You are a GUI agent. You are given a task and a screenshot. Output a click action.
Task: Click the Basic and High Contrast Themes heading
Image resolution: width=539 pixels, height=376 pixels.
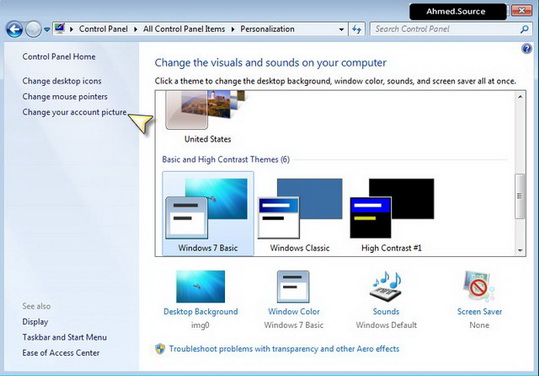(226, 159)
